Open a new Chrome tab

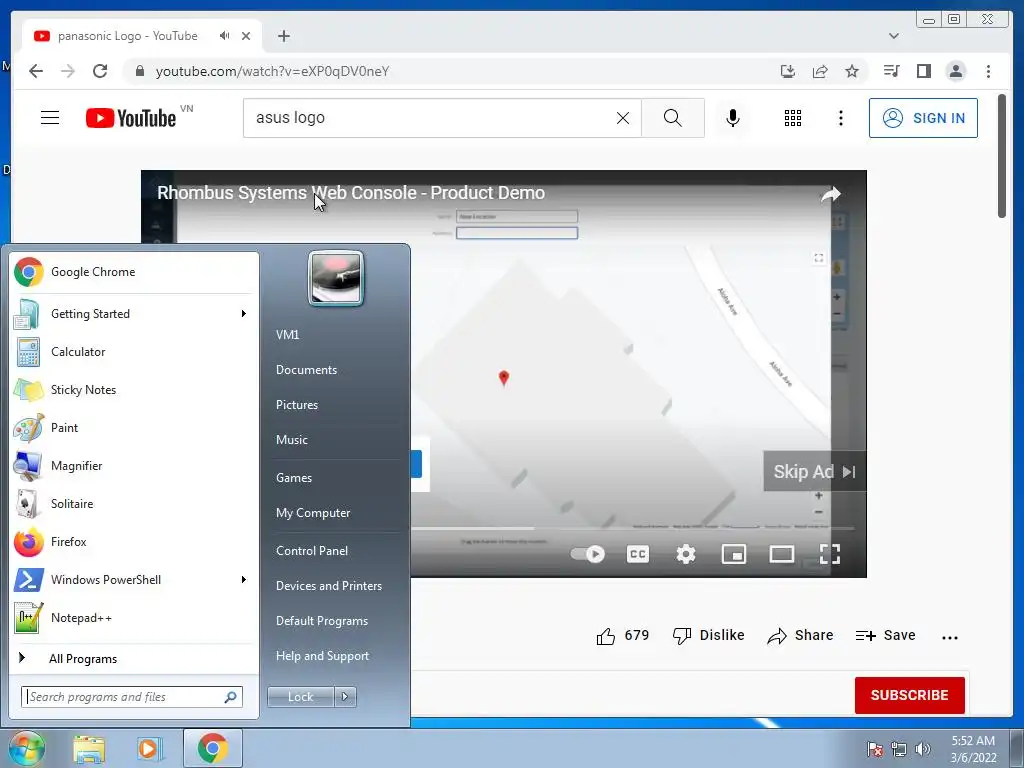tap(283, 36)
